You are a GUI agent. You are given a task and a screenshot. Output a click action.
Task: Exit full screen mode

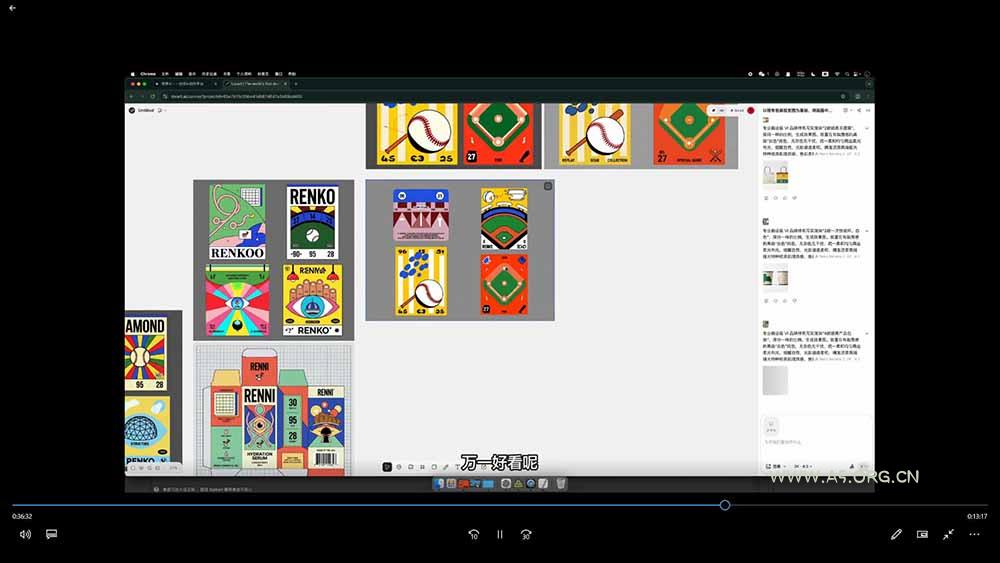coord(948,534)
